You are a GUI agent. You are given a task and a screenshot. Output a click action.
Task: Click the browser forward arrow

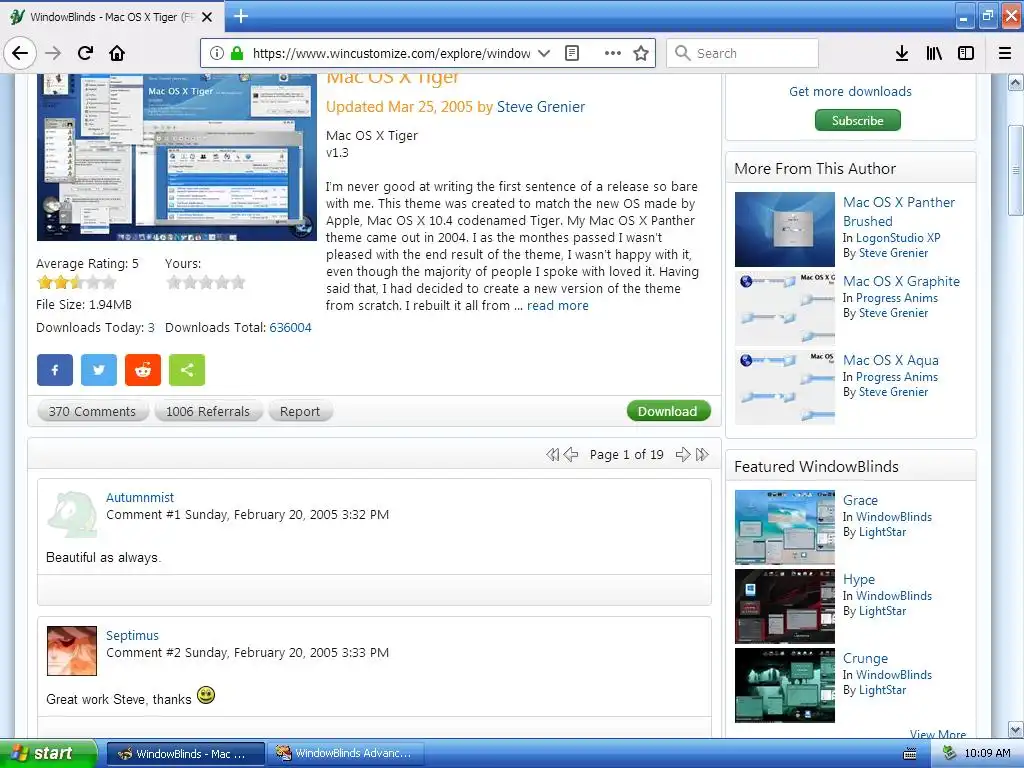click(x=53, y=53)
